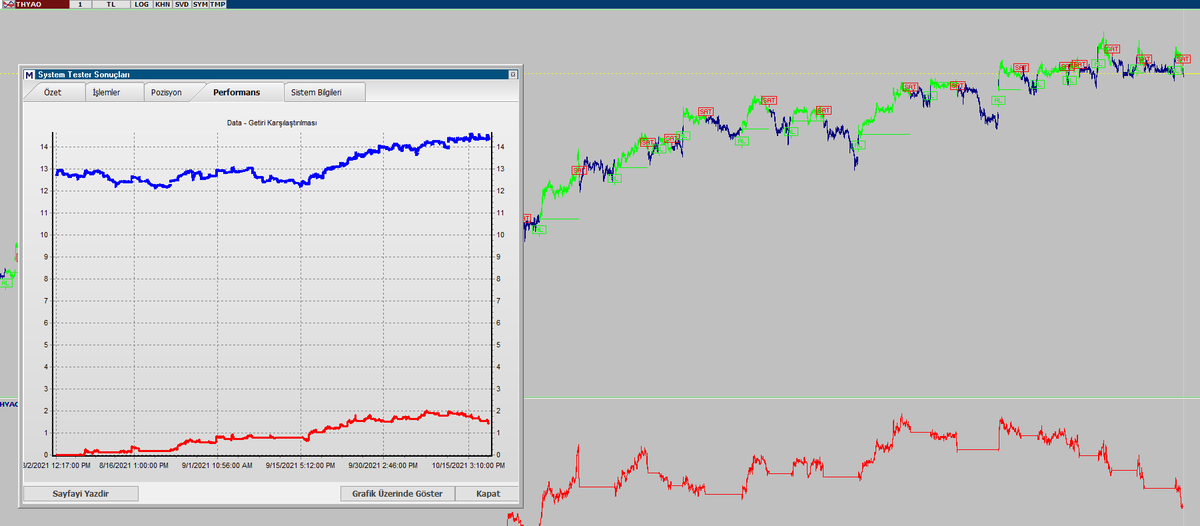Toggle the SVD option
This screenshot has width=1200, height=526.
coord(181,5)
